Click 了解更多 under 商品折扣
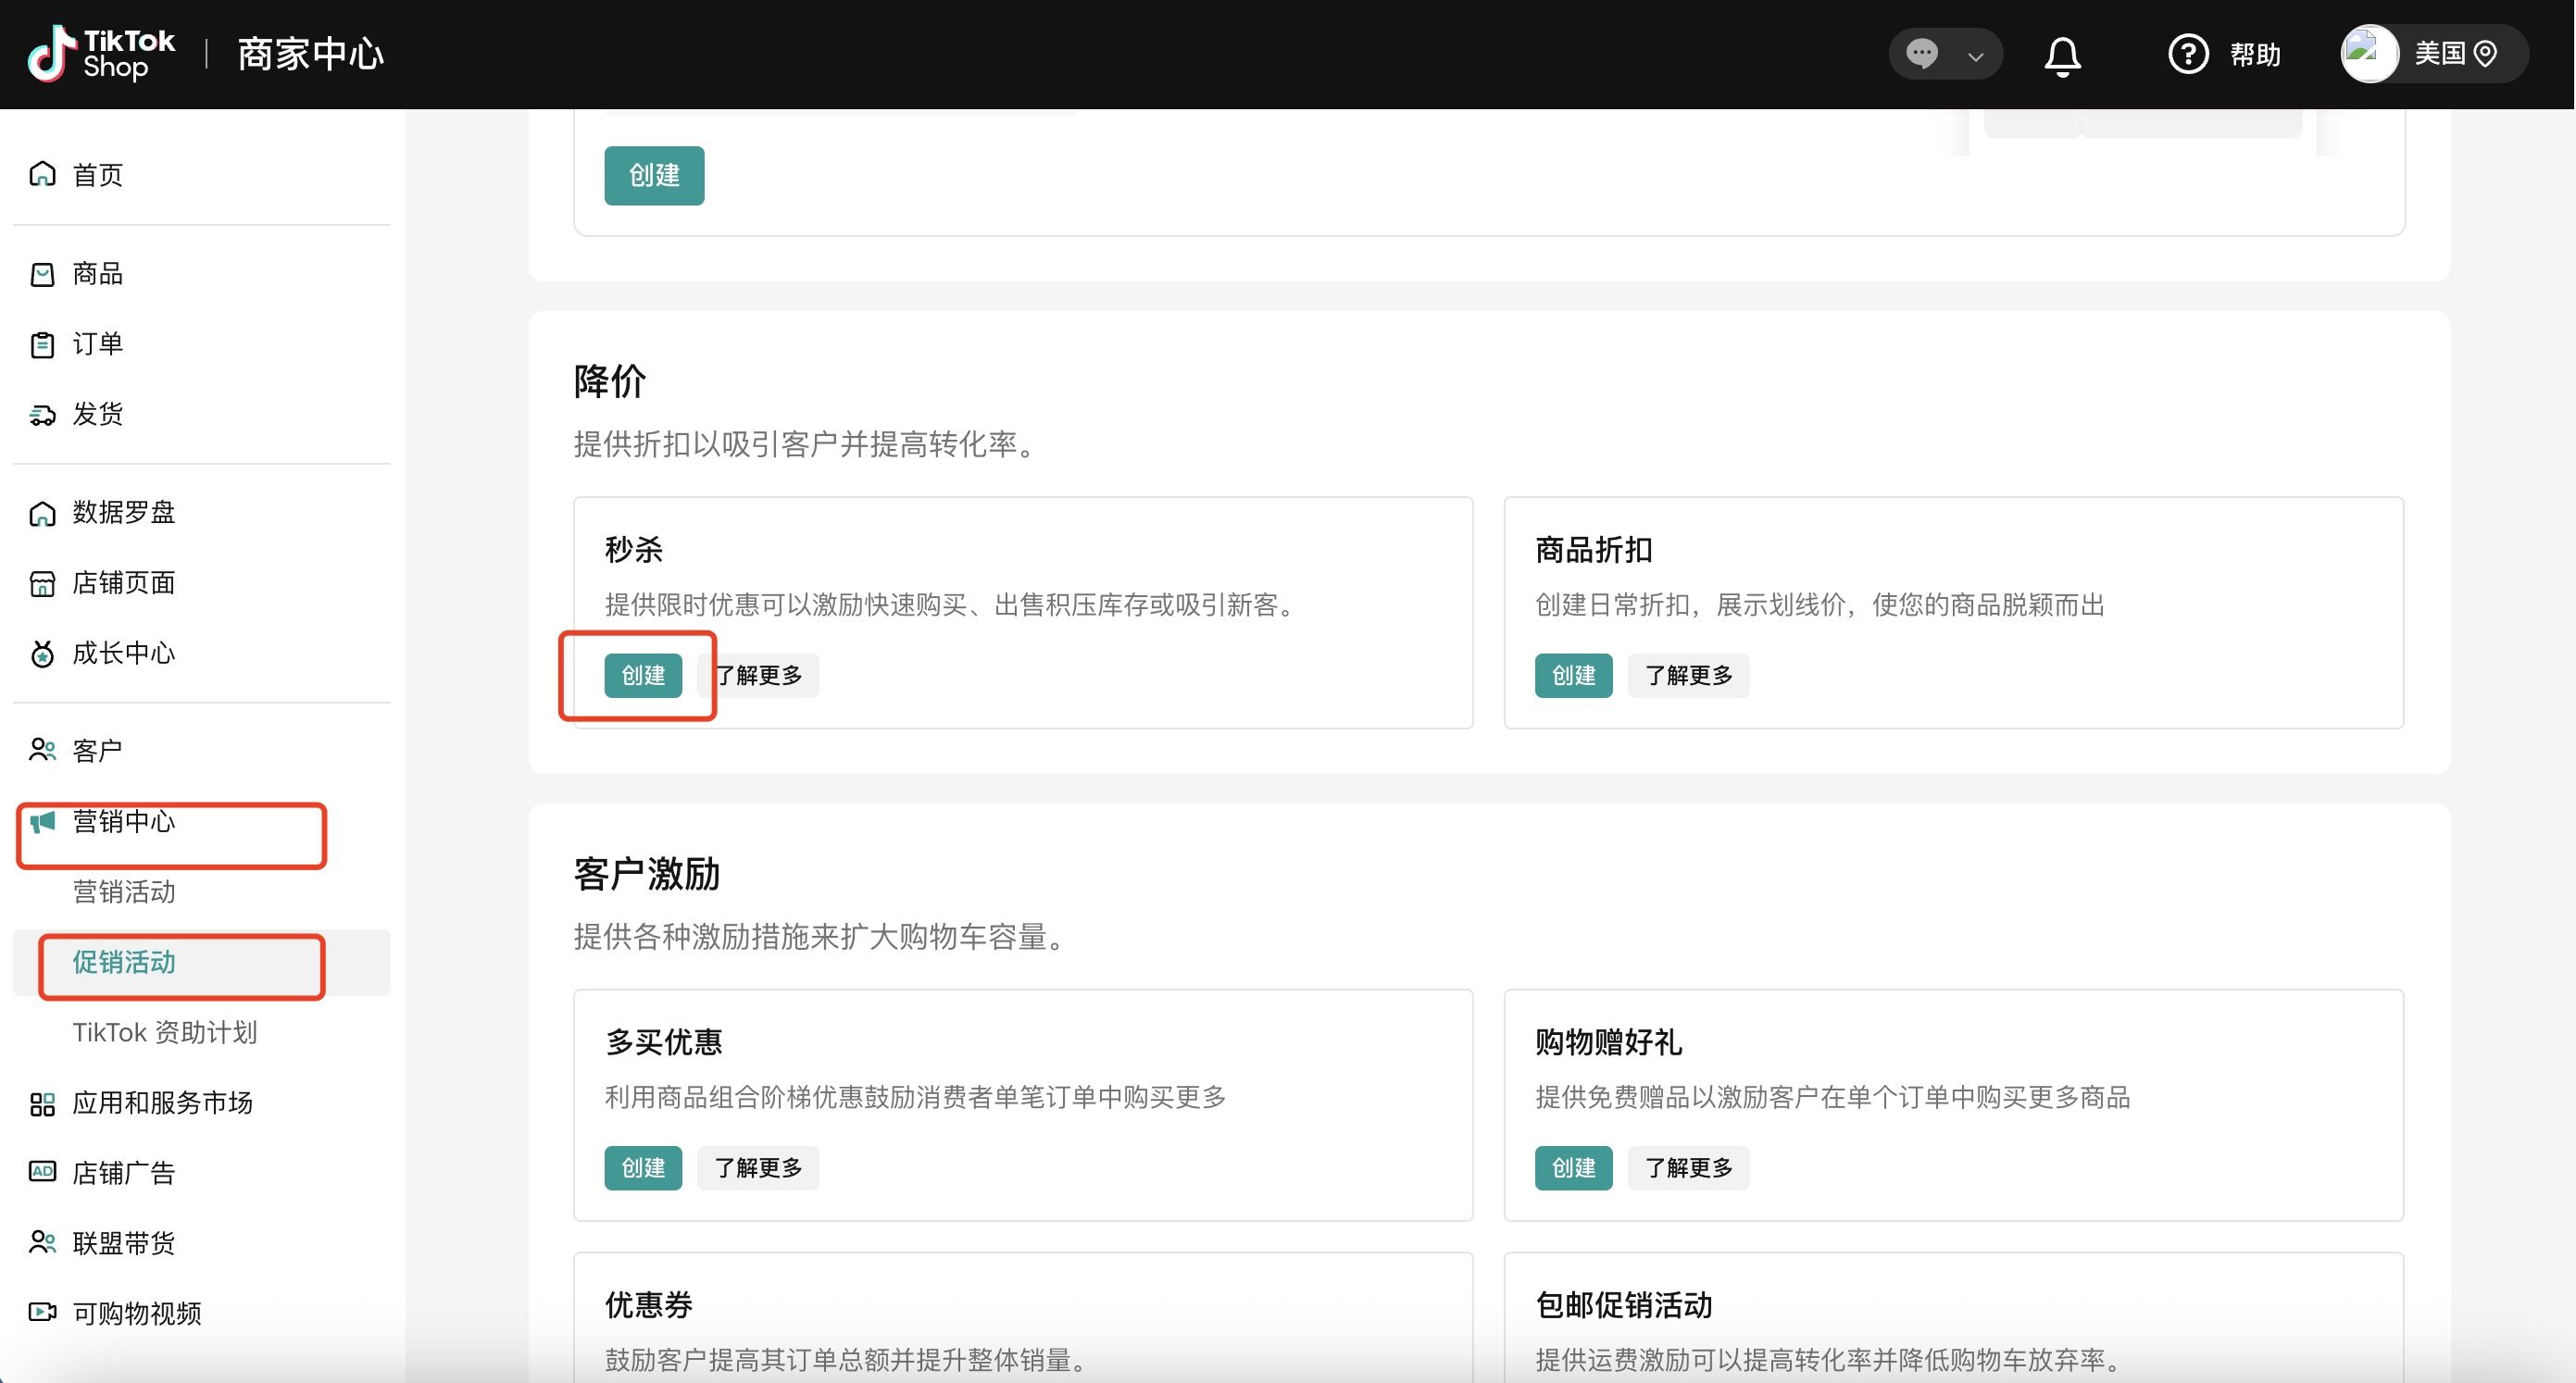The width and height of the screenshot is (2576, 1383). coord(1687,675)
